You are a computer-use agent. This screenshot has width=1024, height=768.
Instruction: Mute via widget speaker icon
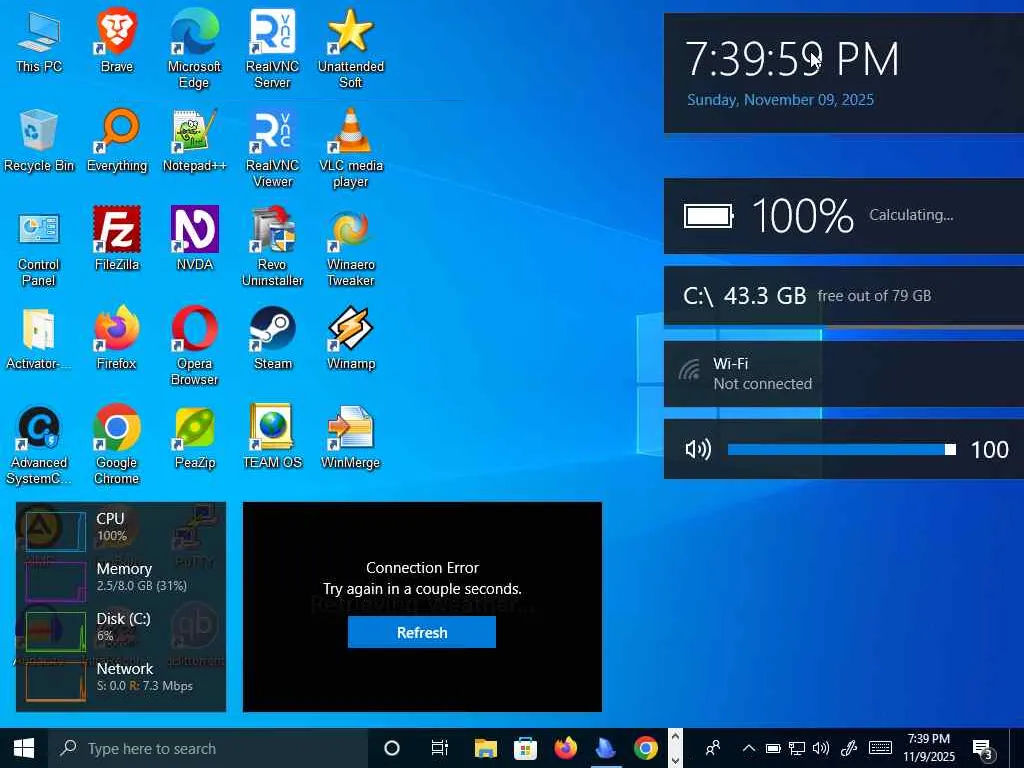click(697, 449)
